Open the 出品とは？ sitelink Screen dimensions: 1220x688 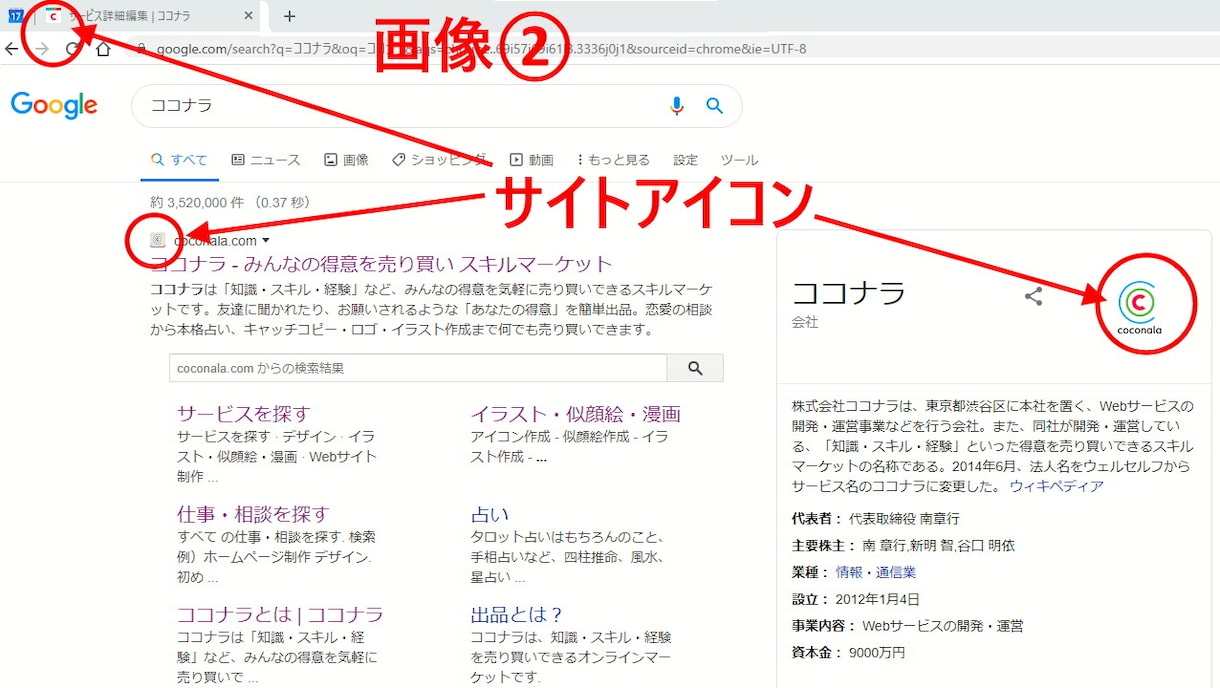[518, 614]
